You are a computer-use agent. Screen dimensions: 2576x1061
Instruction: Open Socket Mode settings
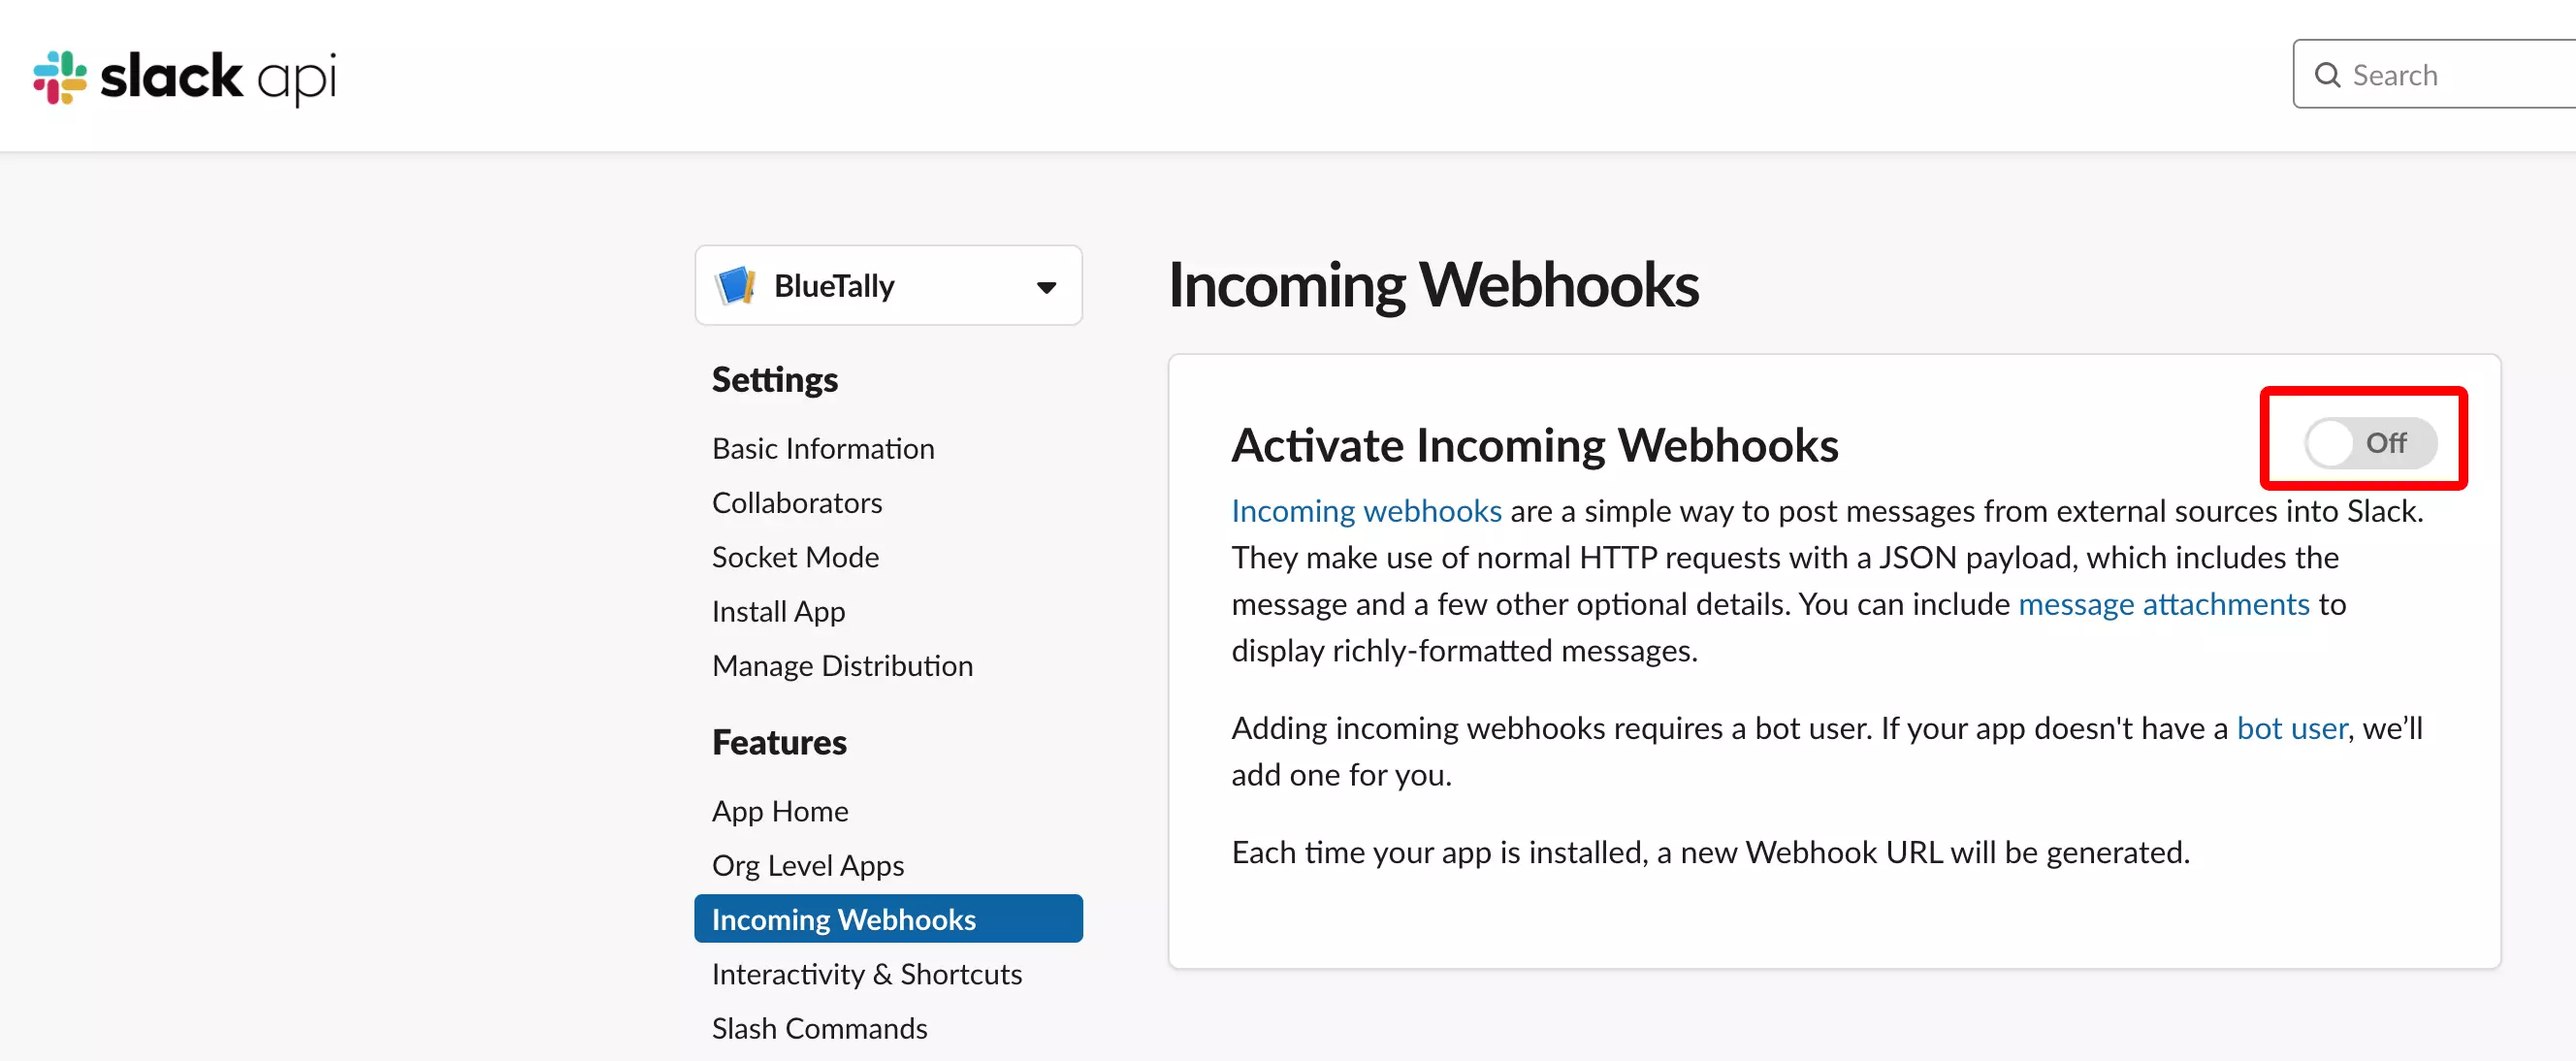tap(795, 556)
